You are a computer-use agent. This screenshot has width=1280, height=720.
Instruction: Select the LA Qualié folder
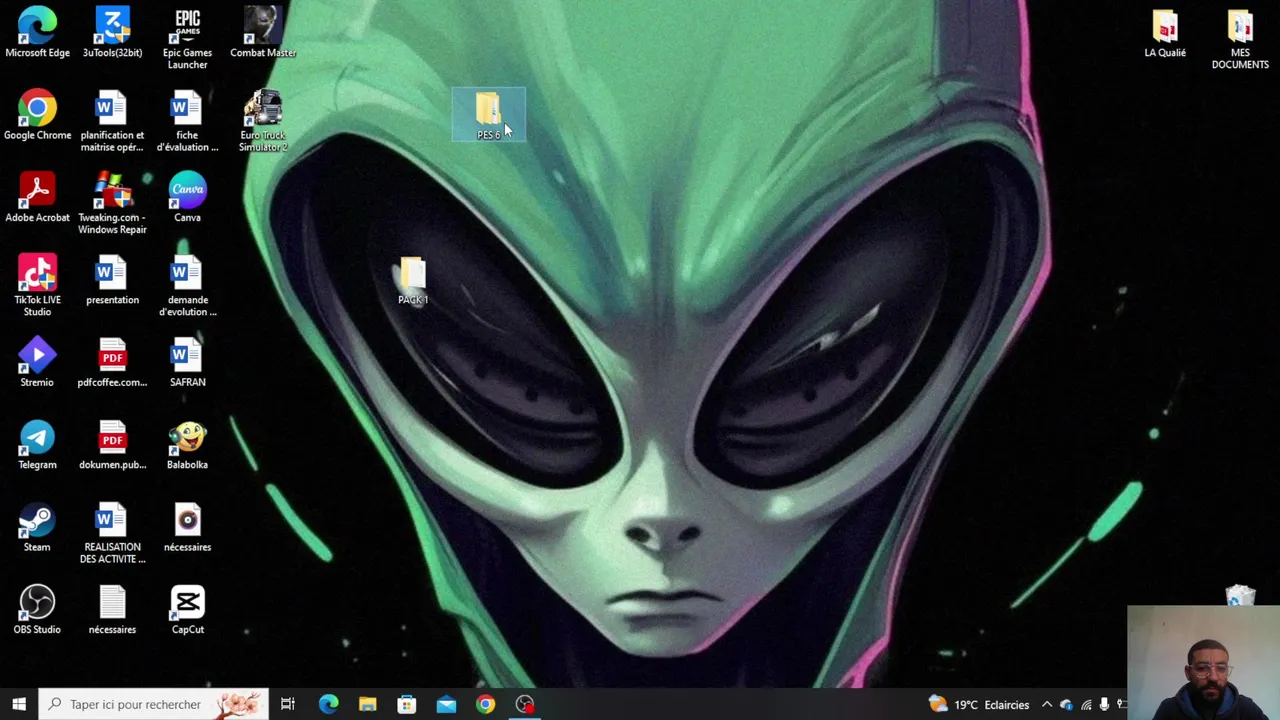tap(1165, 33)
